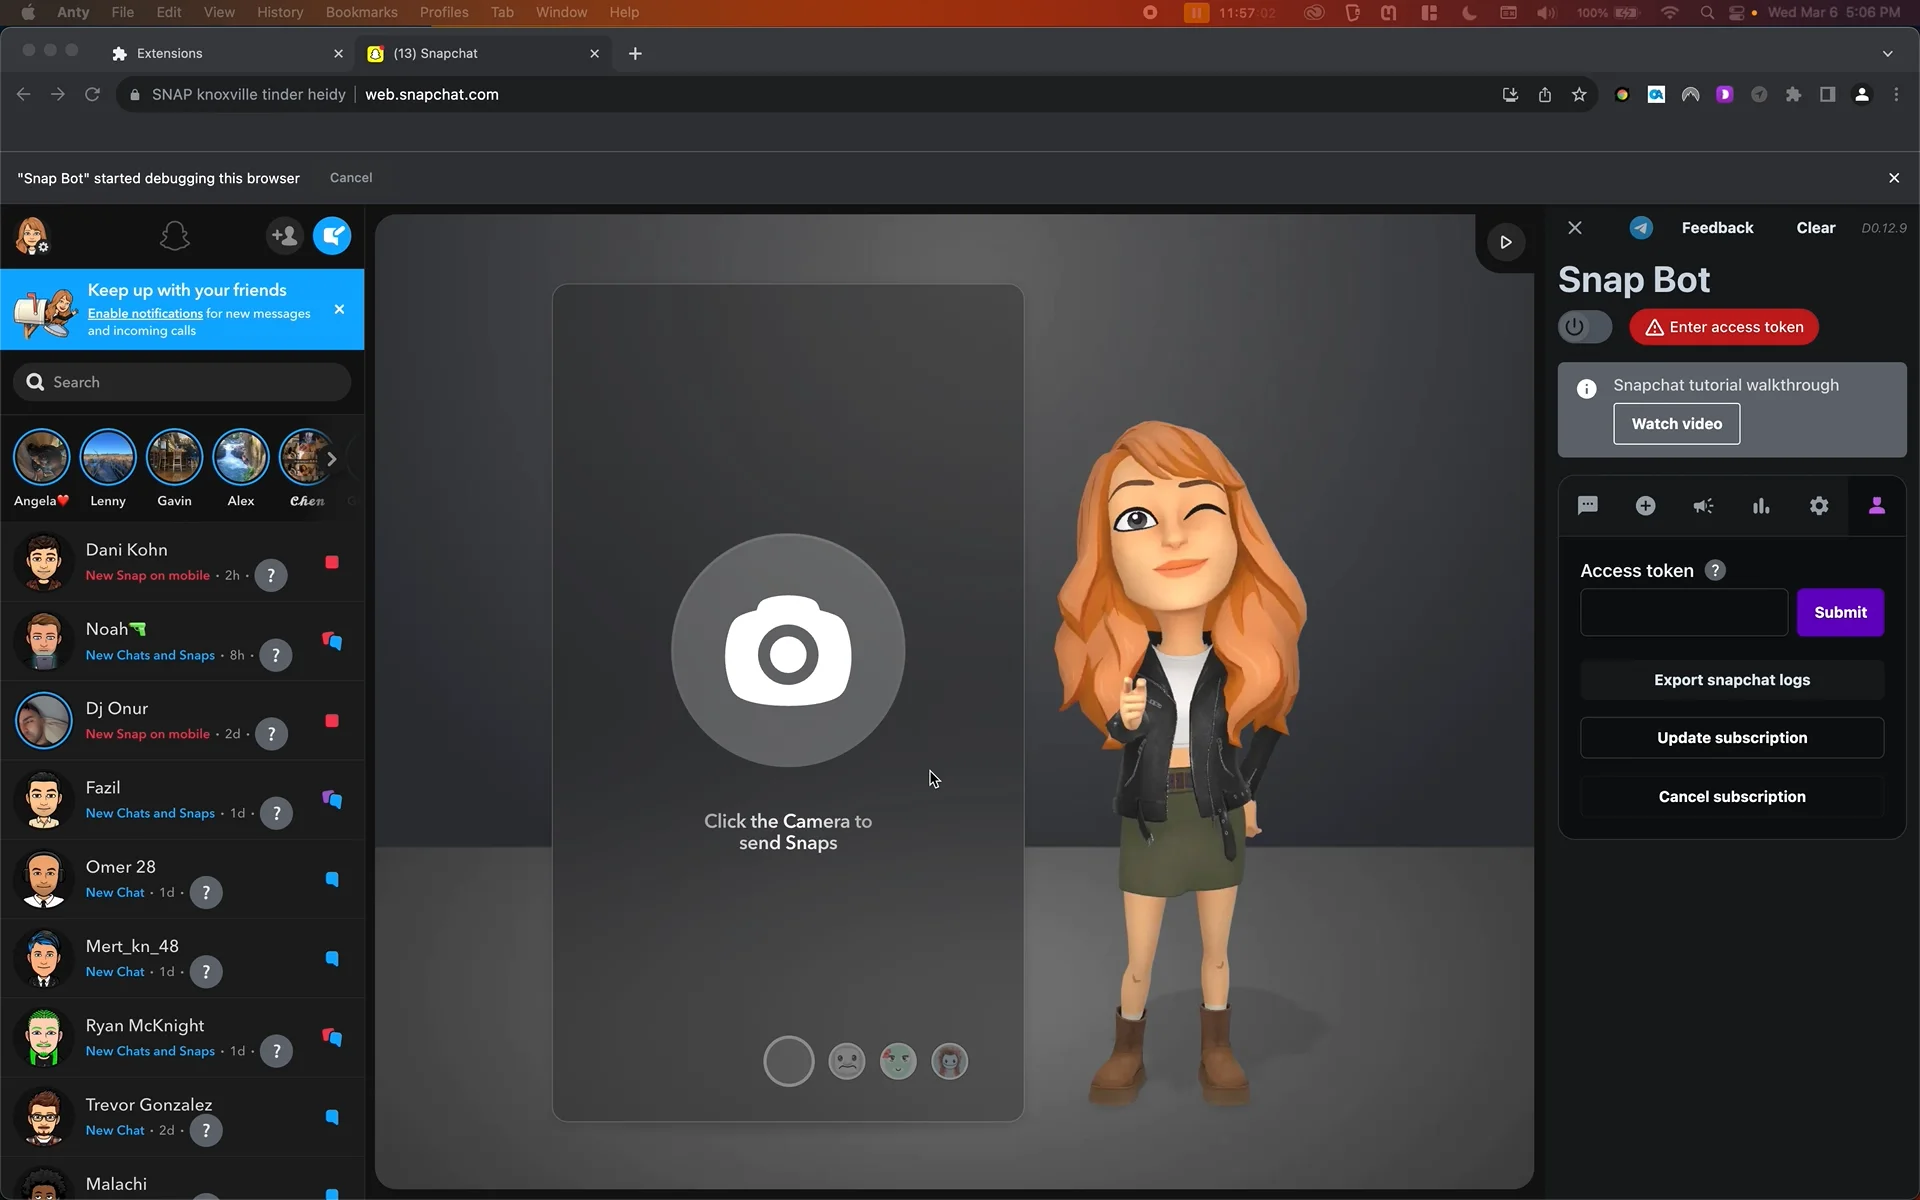1920x1200 pixels.
Task: Click the play arrow panel toggle
Action: point(1506,242)
